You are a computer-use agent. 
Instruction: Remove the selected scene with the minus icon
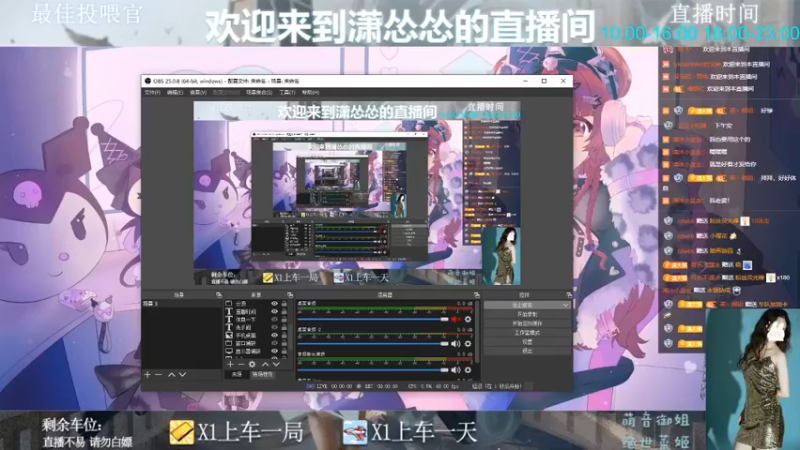(159, 374)
